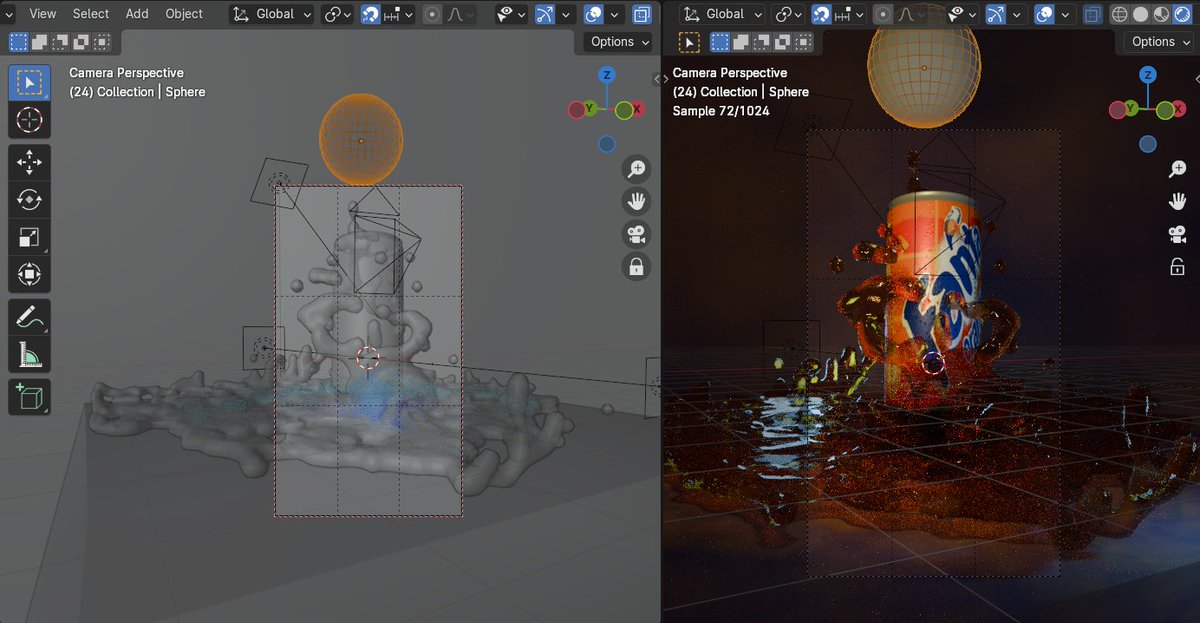This screenshot has height=623, width=1200.
Task: Open the Object menu
Action: (x=184, y=14)
